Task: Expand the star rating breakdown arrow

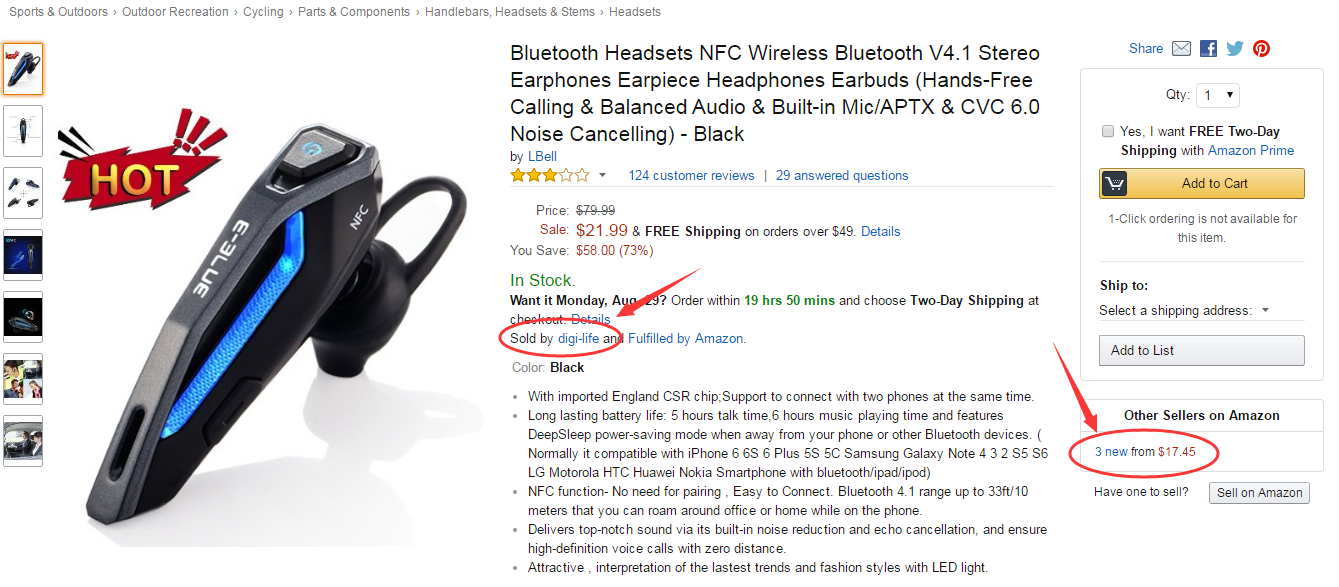Action: pyautogui.click(x=602, y=176)
